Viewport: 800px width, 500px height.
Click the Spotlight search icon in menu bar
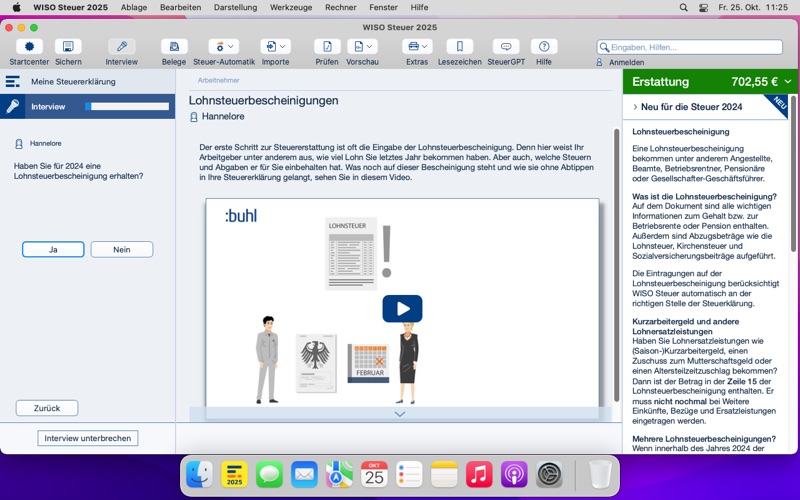click(684, 7)
